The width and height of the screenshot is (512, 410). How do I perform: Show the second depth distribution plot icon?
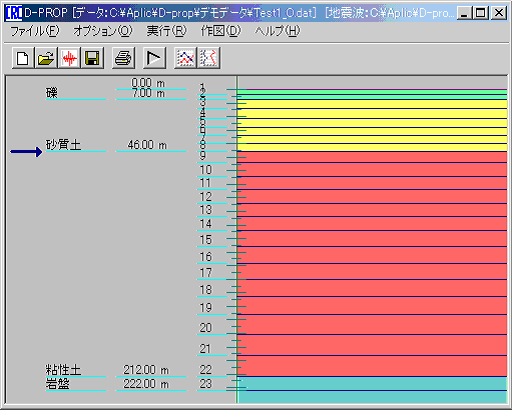pos(209,58)
